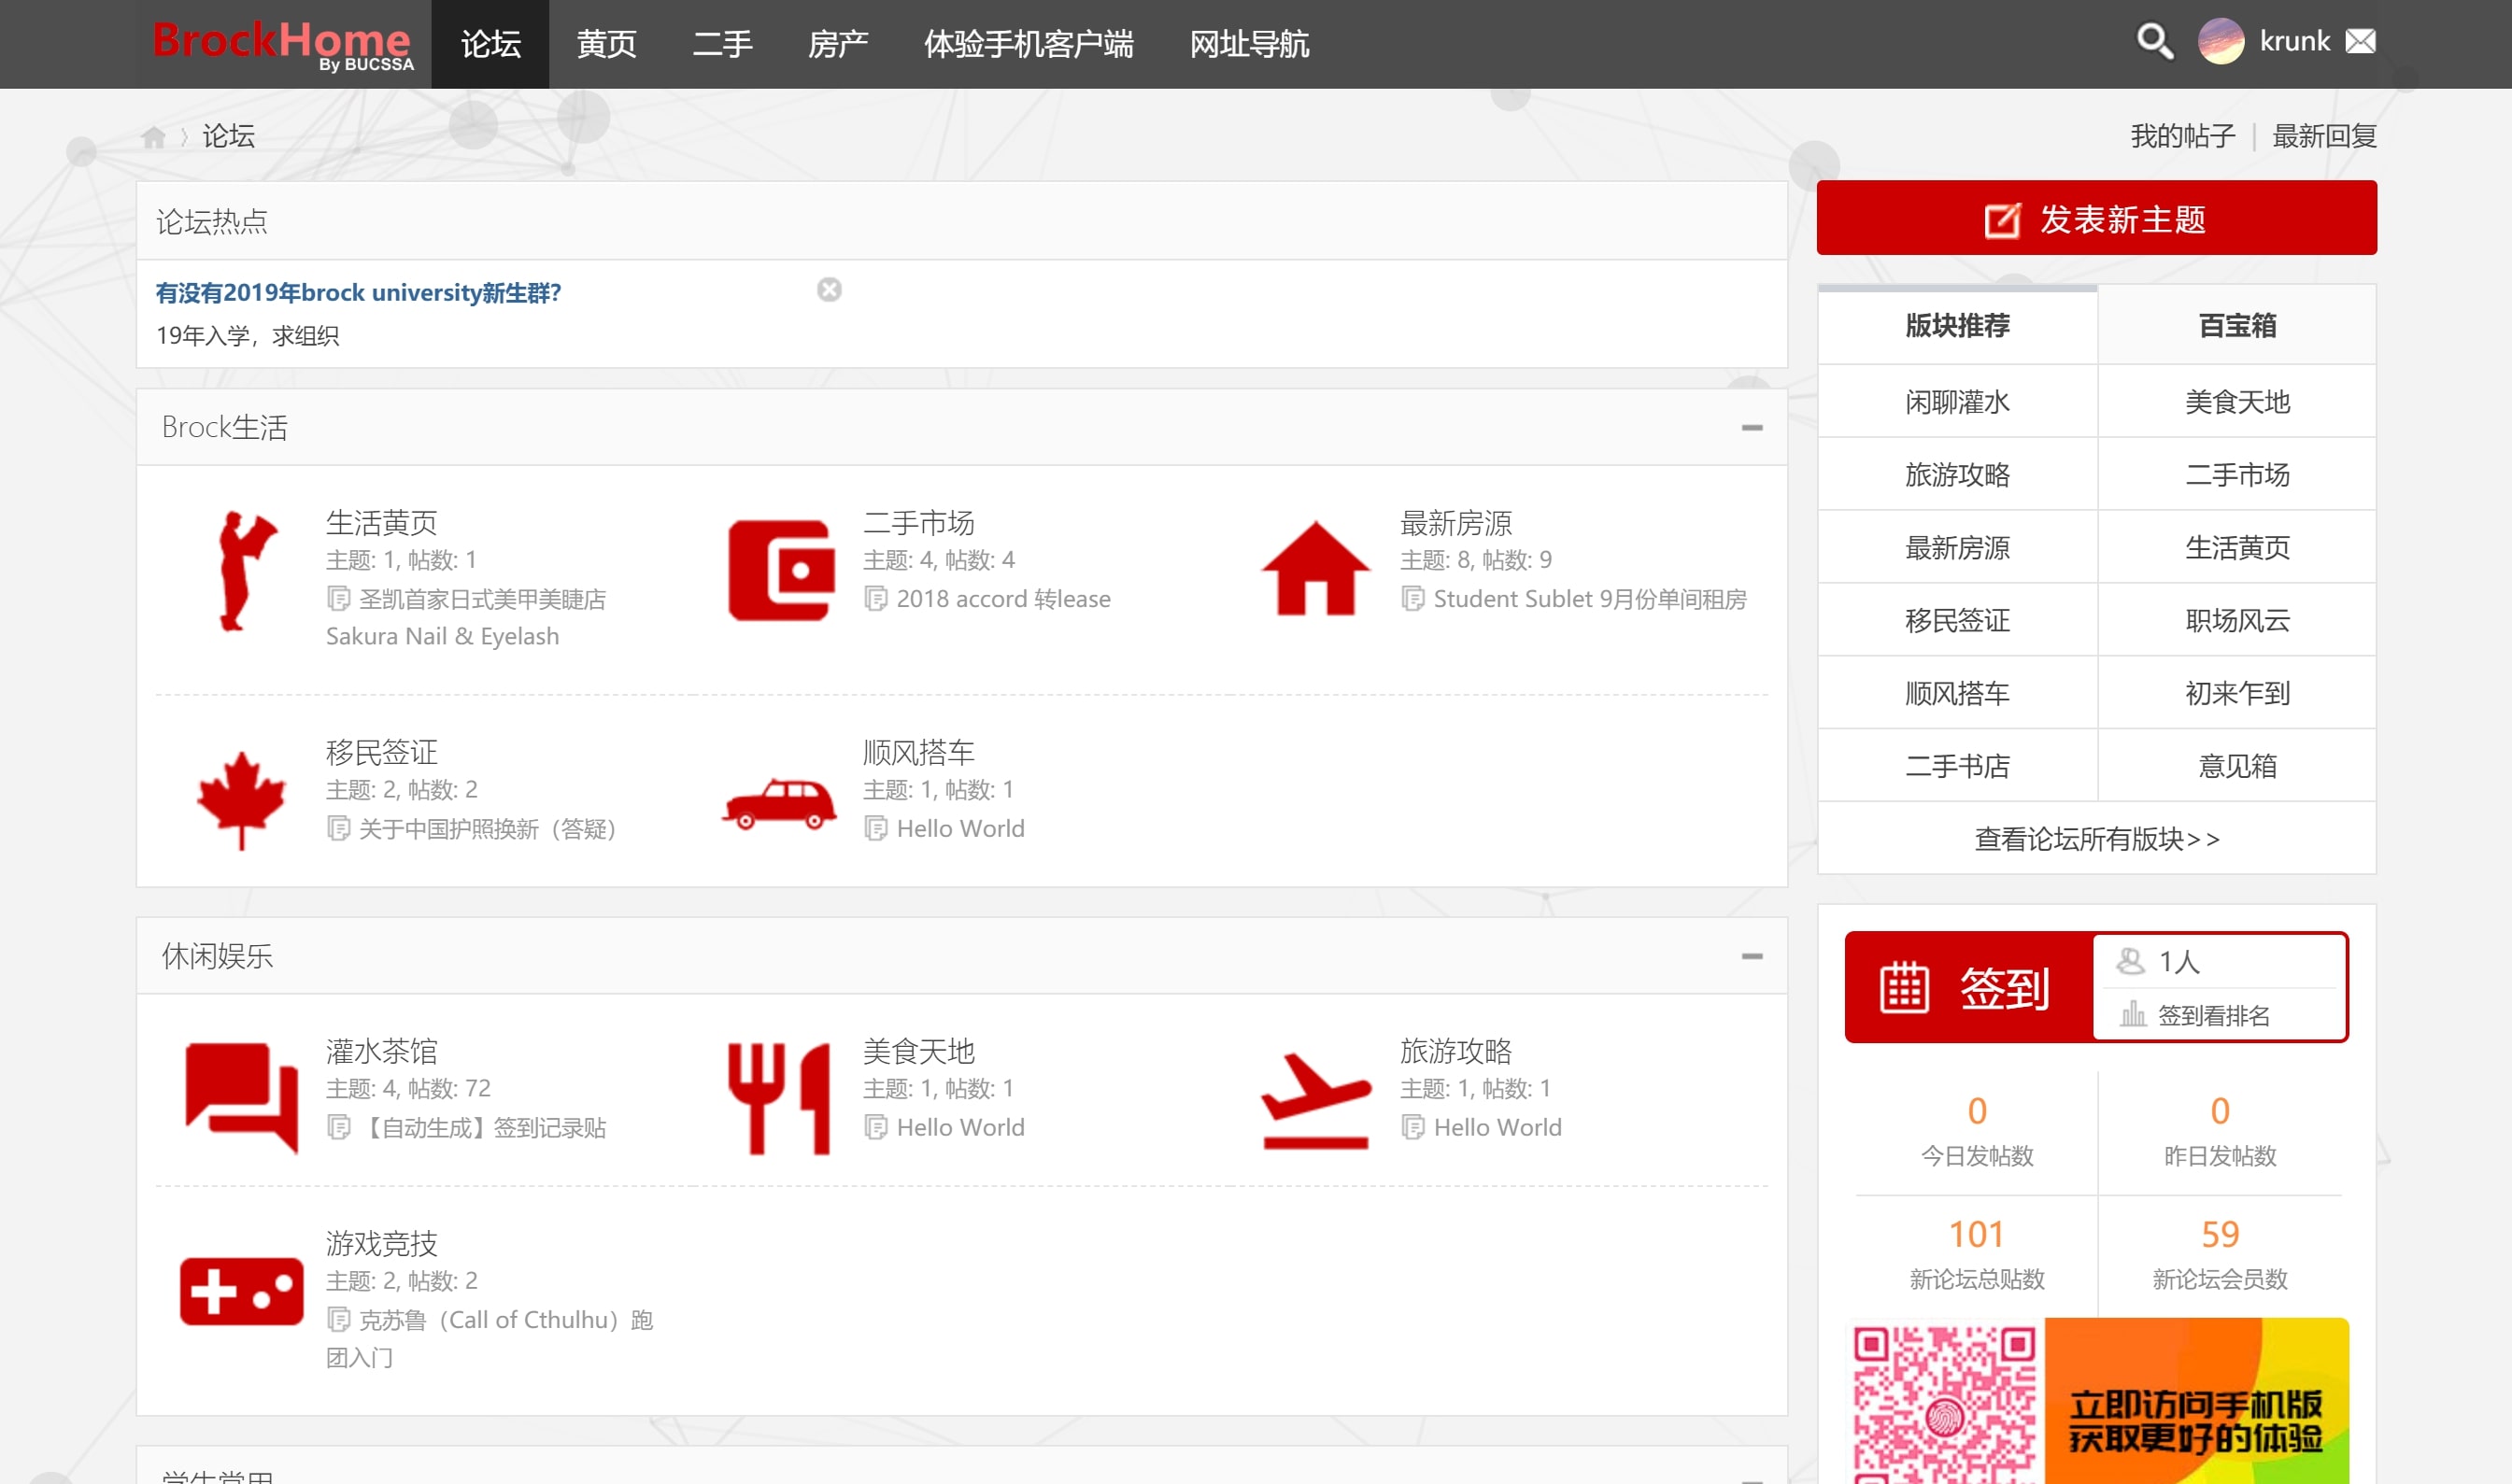This screenshot has height=1484, width=2512.
Task: Click the home breadcrumb icon
Action: [x=153, y=137]
